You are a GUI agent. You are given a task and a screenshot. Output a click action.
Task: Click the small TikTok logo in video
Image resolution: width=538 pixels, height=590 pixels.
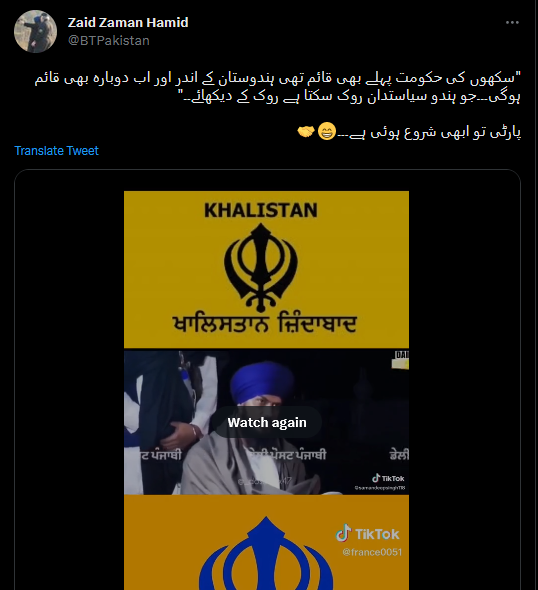(388, 478)
